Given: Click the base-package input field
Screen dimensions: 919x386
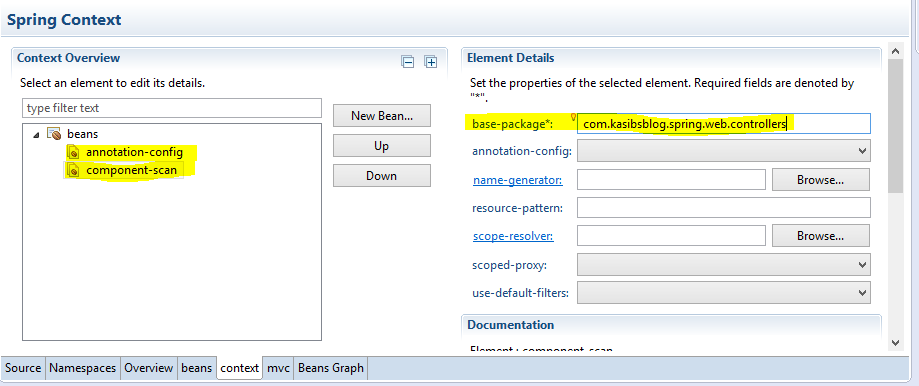Looking at the screenshot, I should click(x=724, y=124).
